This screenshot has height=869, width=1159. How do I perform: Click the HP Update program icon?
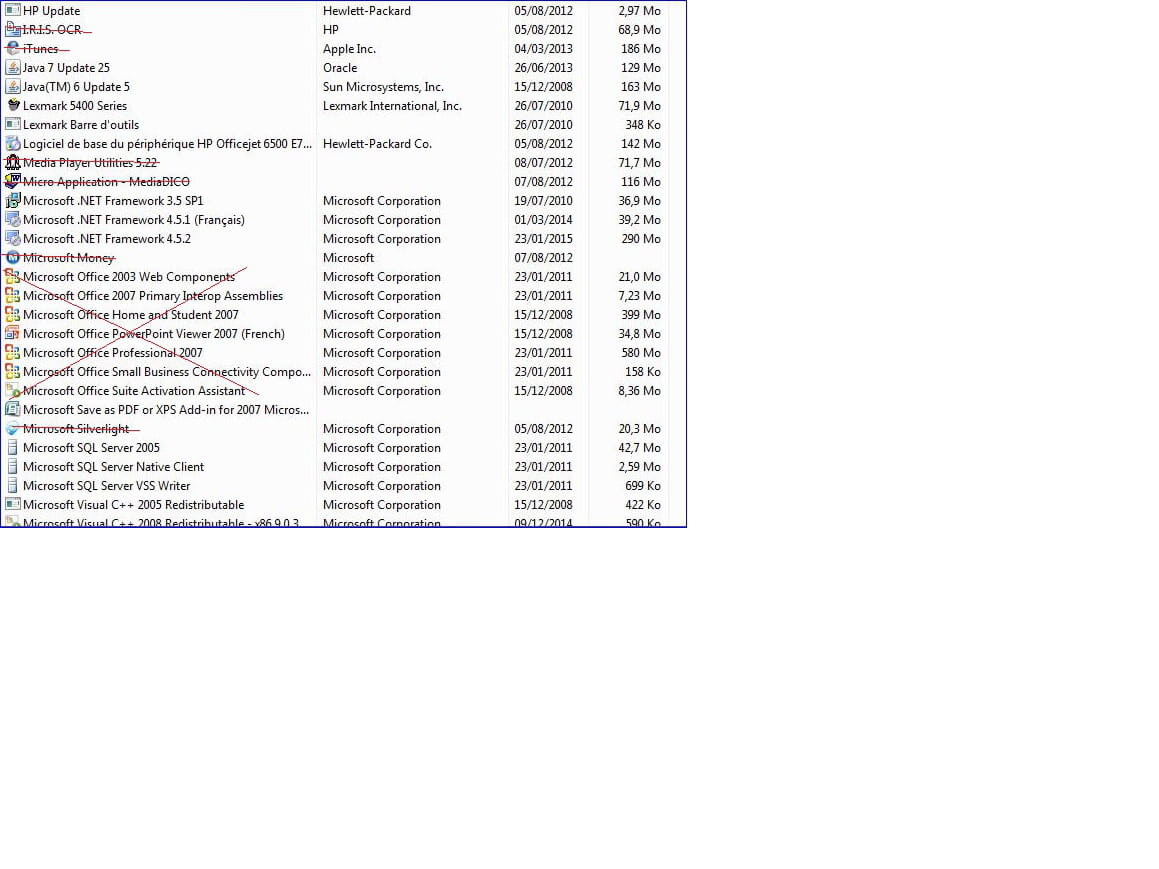[13, 10]
